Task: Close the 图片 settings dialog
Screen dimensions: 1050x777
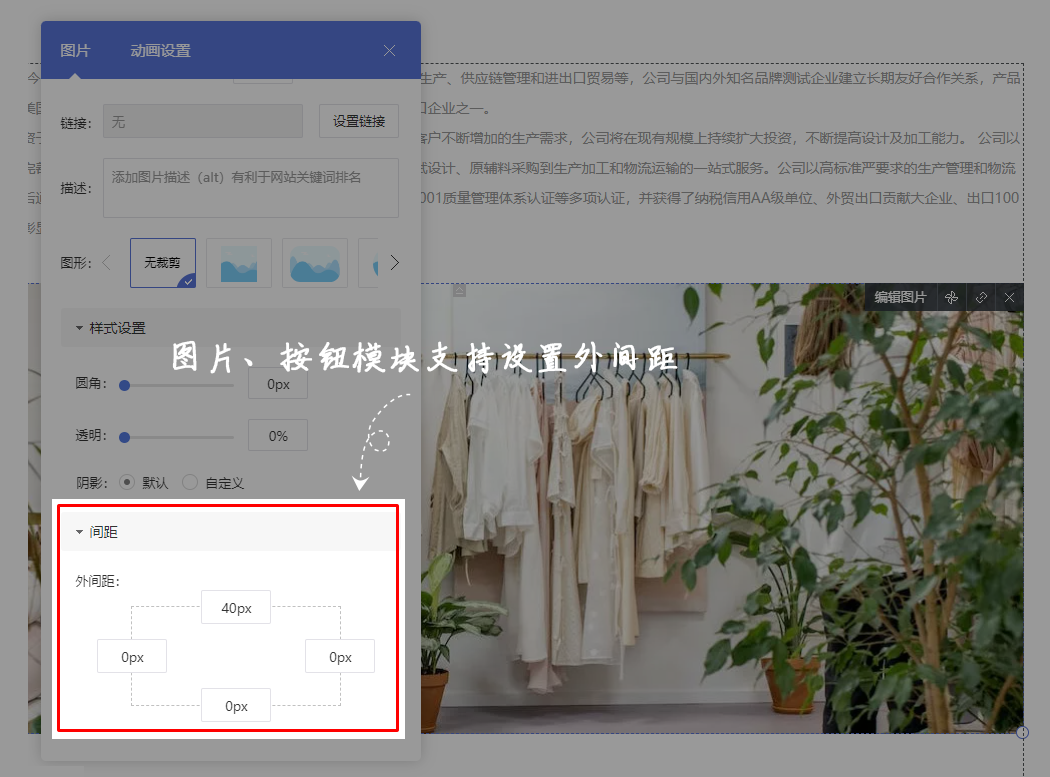Action: tap(390, 50)
